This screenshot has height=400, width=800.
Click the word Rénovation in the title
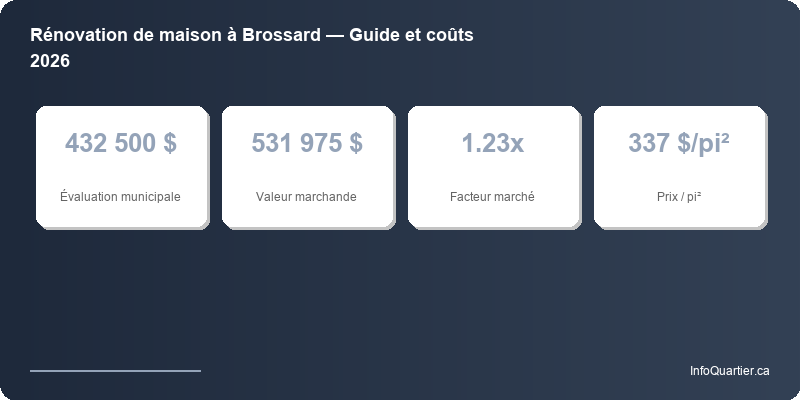[78, 35]
